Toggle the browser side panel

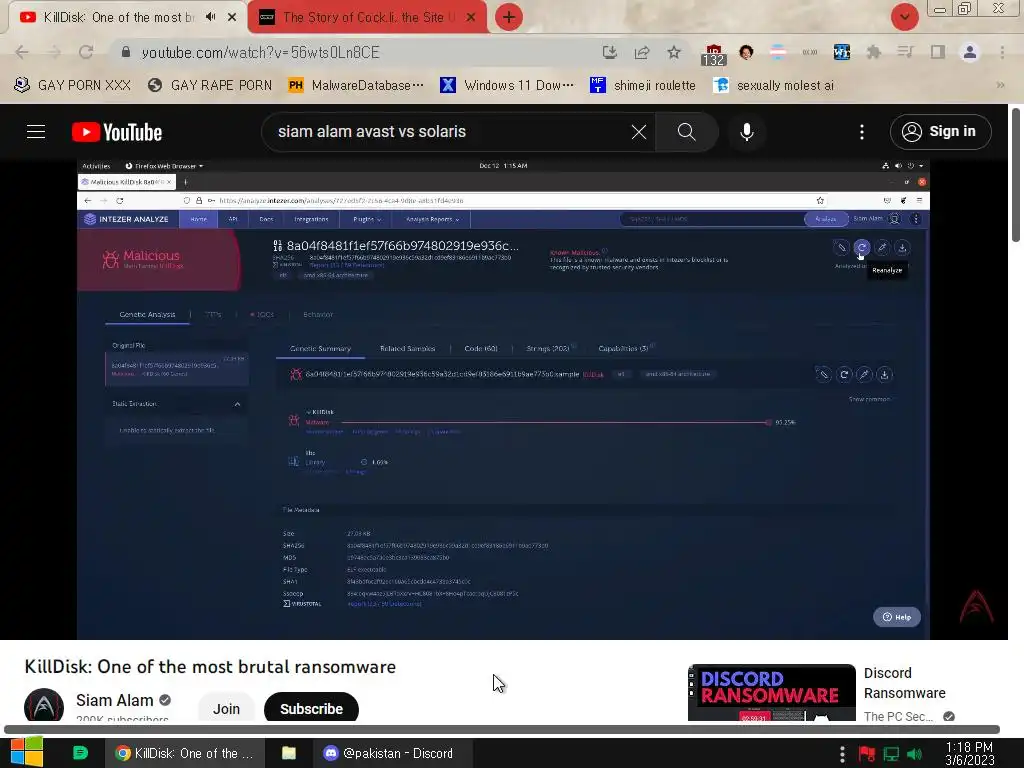[938, 52]
